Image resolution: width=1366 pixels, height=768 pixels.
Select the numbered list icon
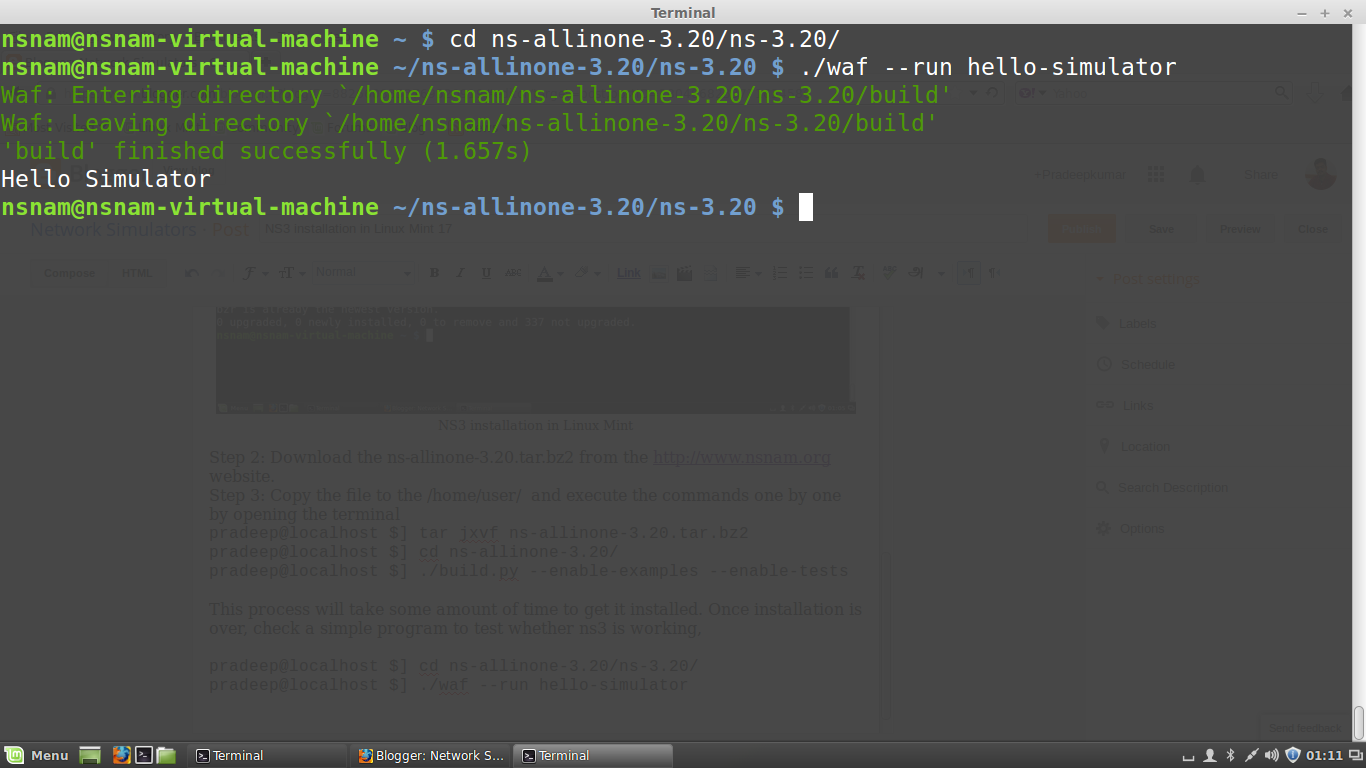coord(780,272)
